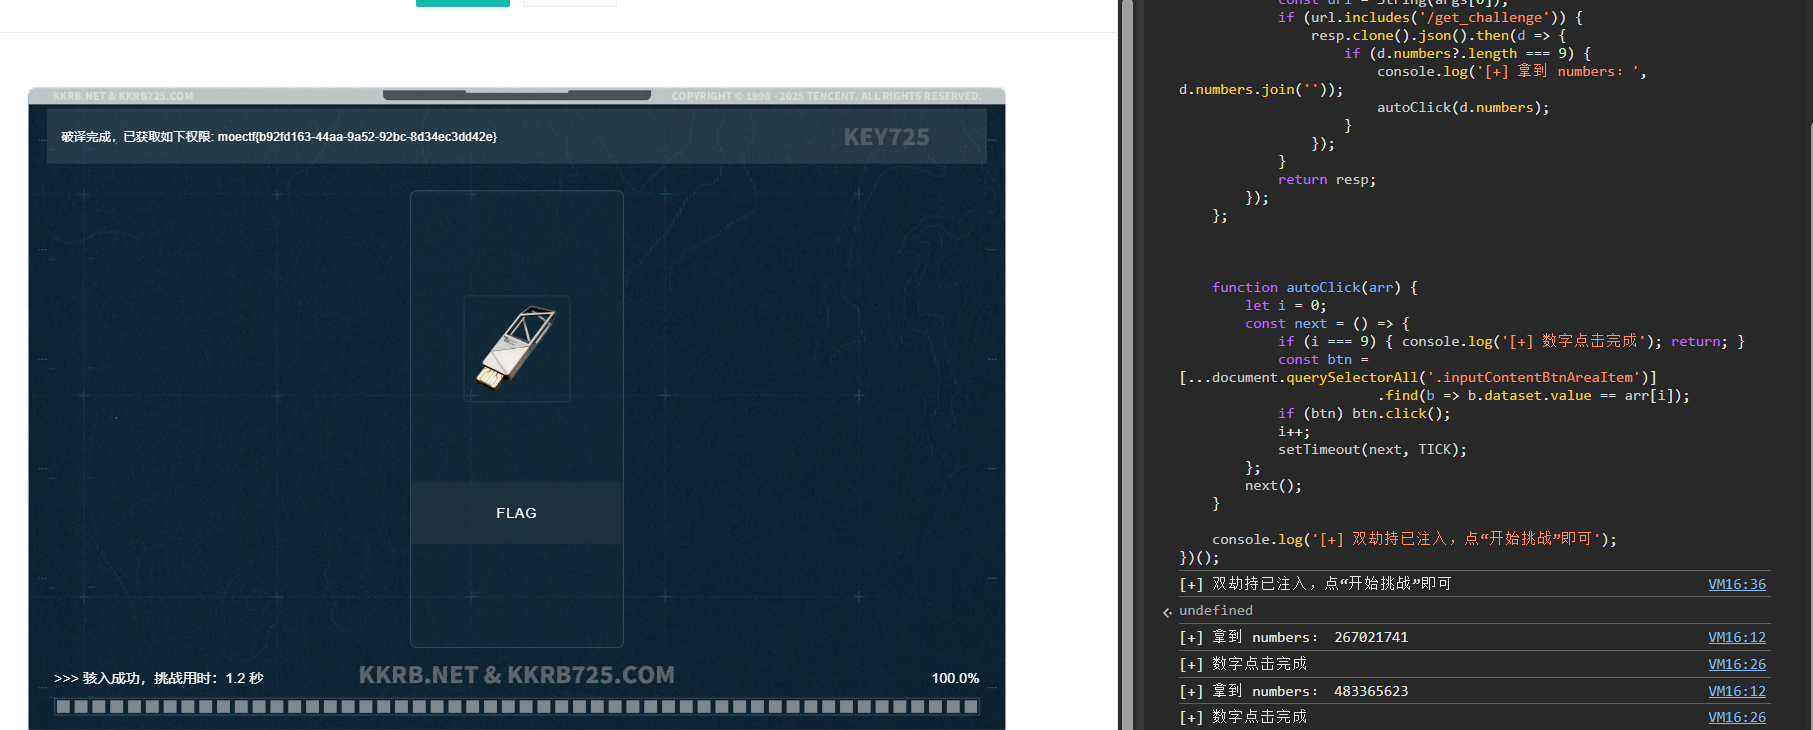Viewport: 1813px width, 730px height.
Task: Click the DevTools panel left divider
Action: [1127, 365]
